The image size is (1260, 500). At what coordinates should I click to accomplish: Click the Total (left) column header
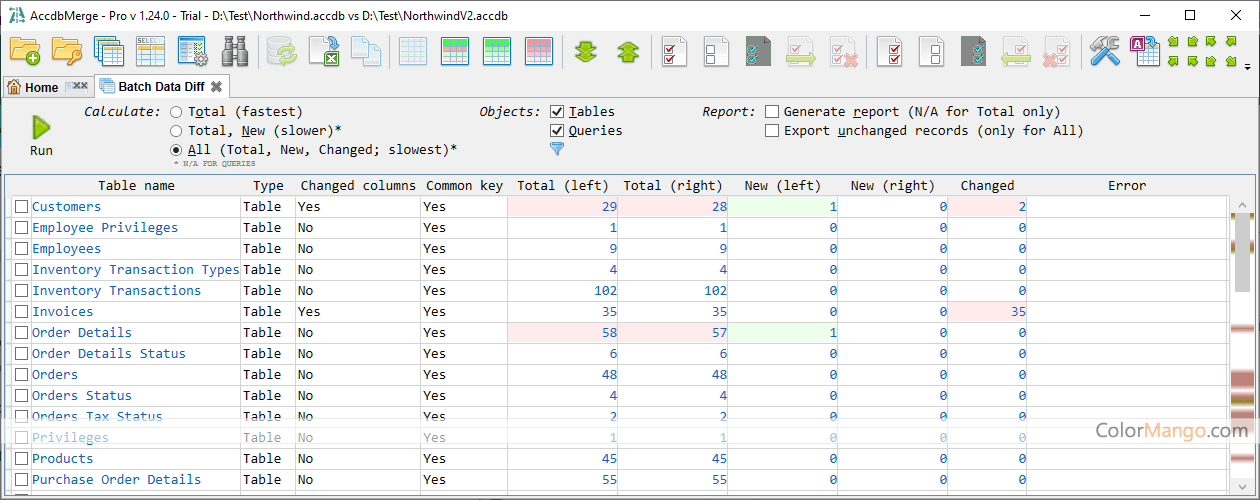[x=563, y=186]
